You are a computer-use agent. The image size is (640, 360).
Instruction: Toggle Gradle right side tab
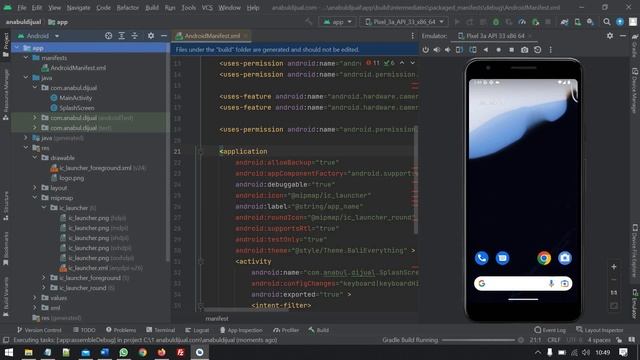[635, 46]
